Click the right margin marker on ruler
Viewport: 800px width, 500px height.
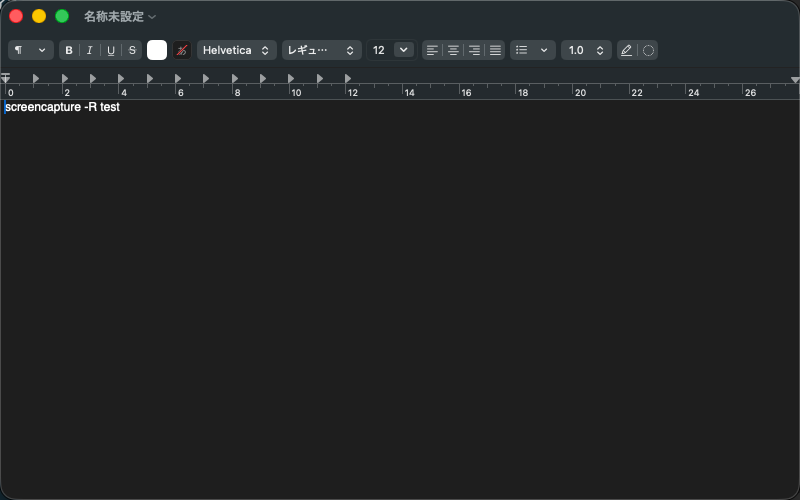click(x=795, y=80)
